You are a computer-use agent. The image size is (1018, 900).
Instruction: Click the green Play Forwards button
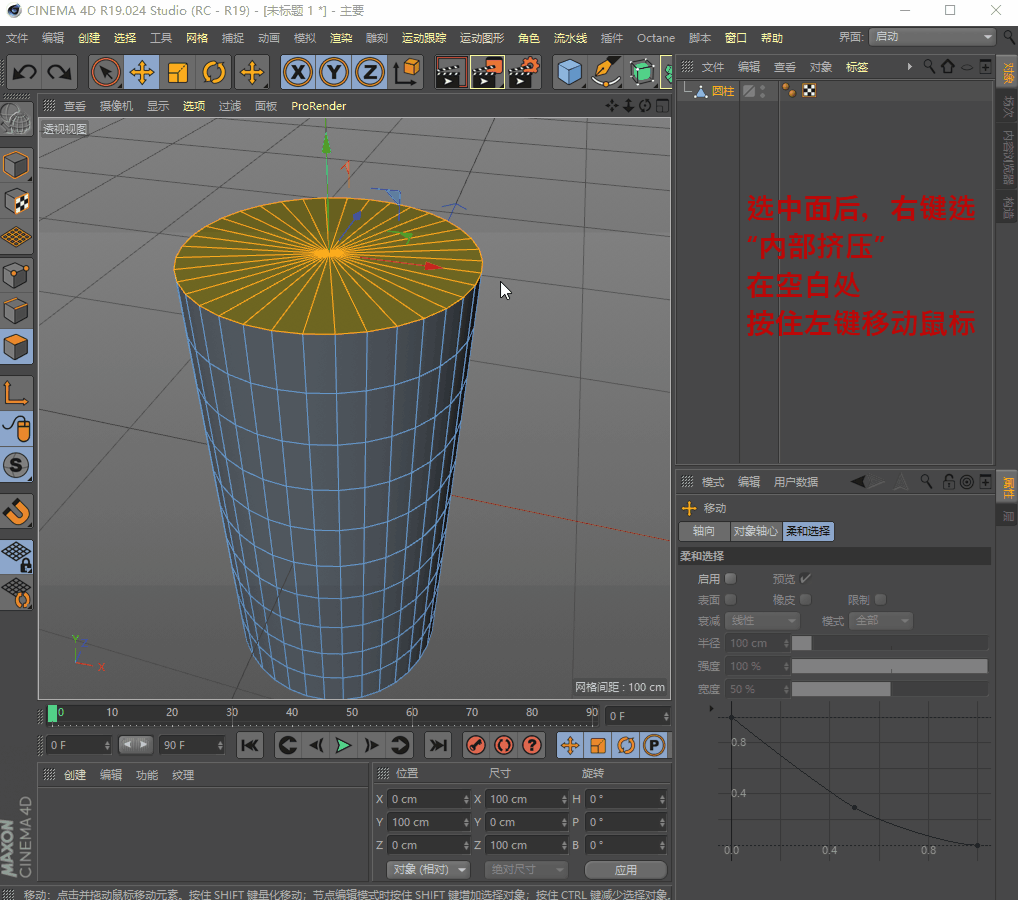(343, 745)
